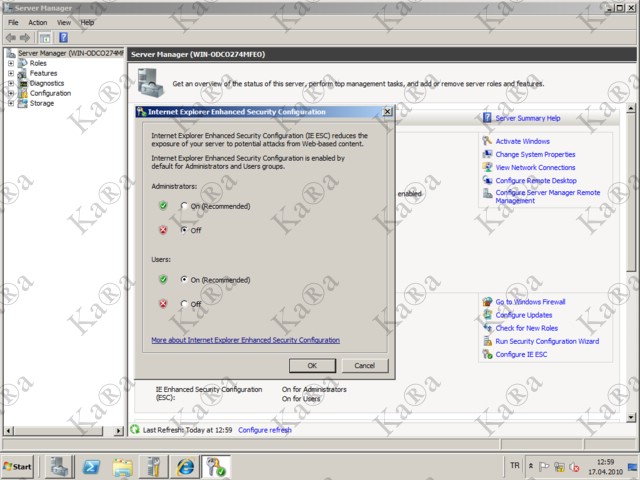Click the IE ESC keys taskbar button
Screen dimensions: 640x480
(x=216, y=467)
